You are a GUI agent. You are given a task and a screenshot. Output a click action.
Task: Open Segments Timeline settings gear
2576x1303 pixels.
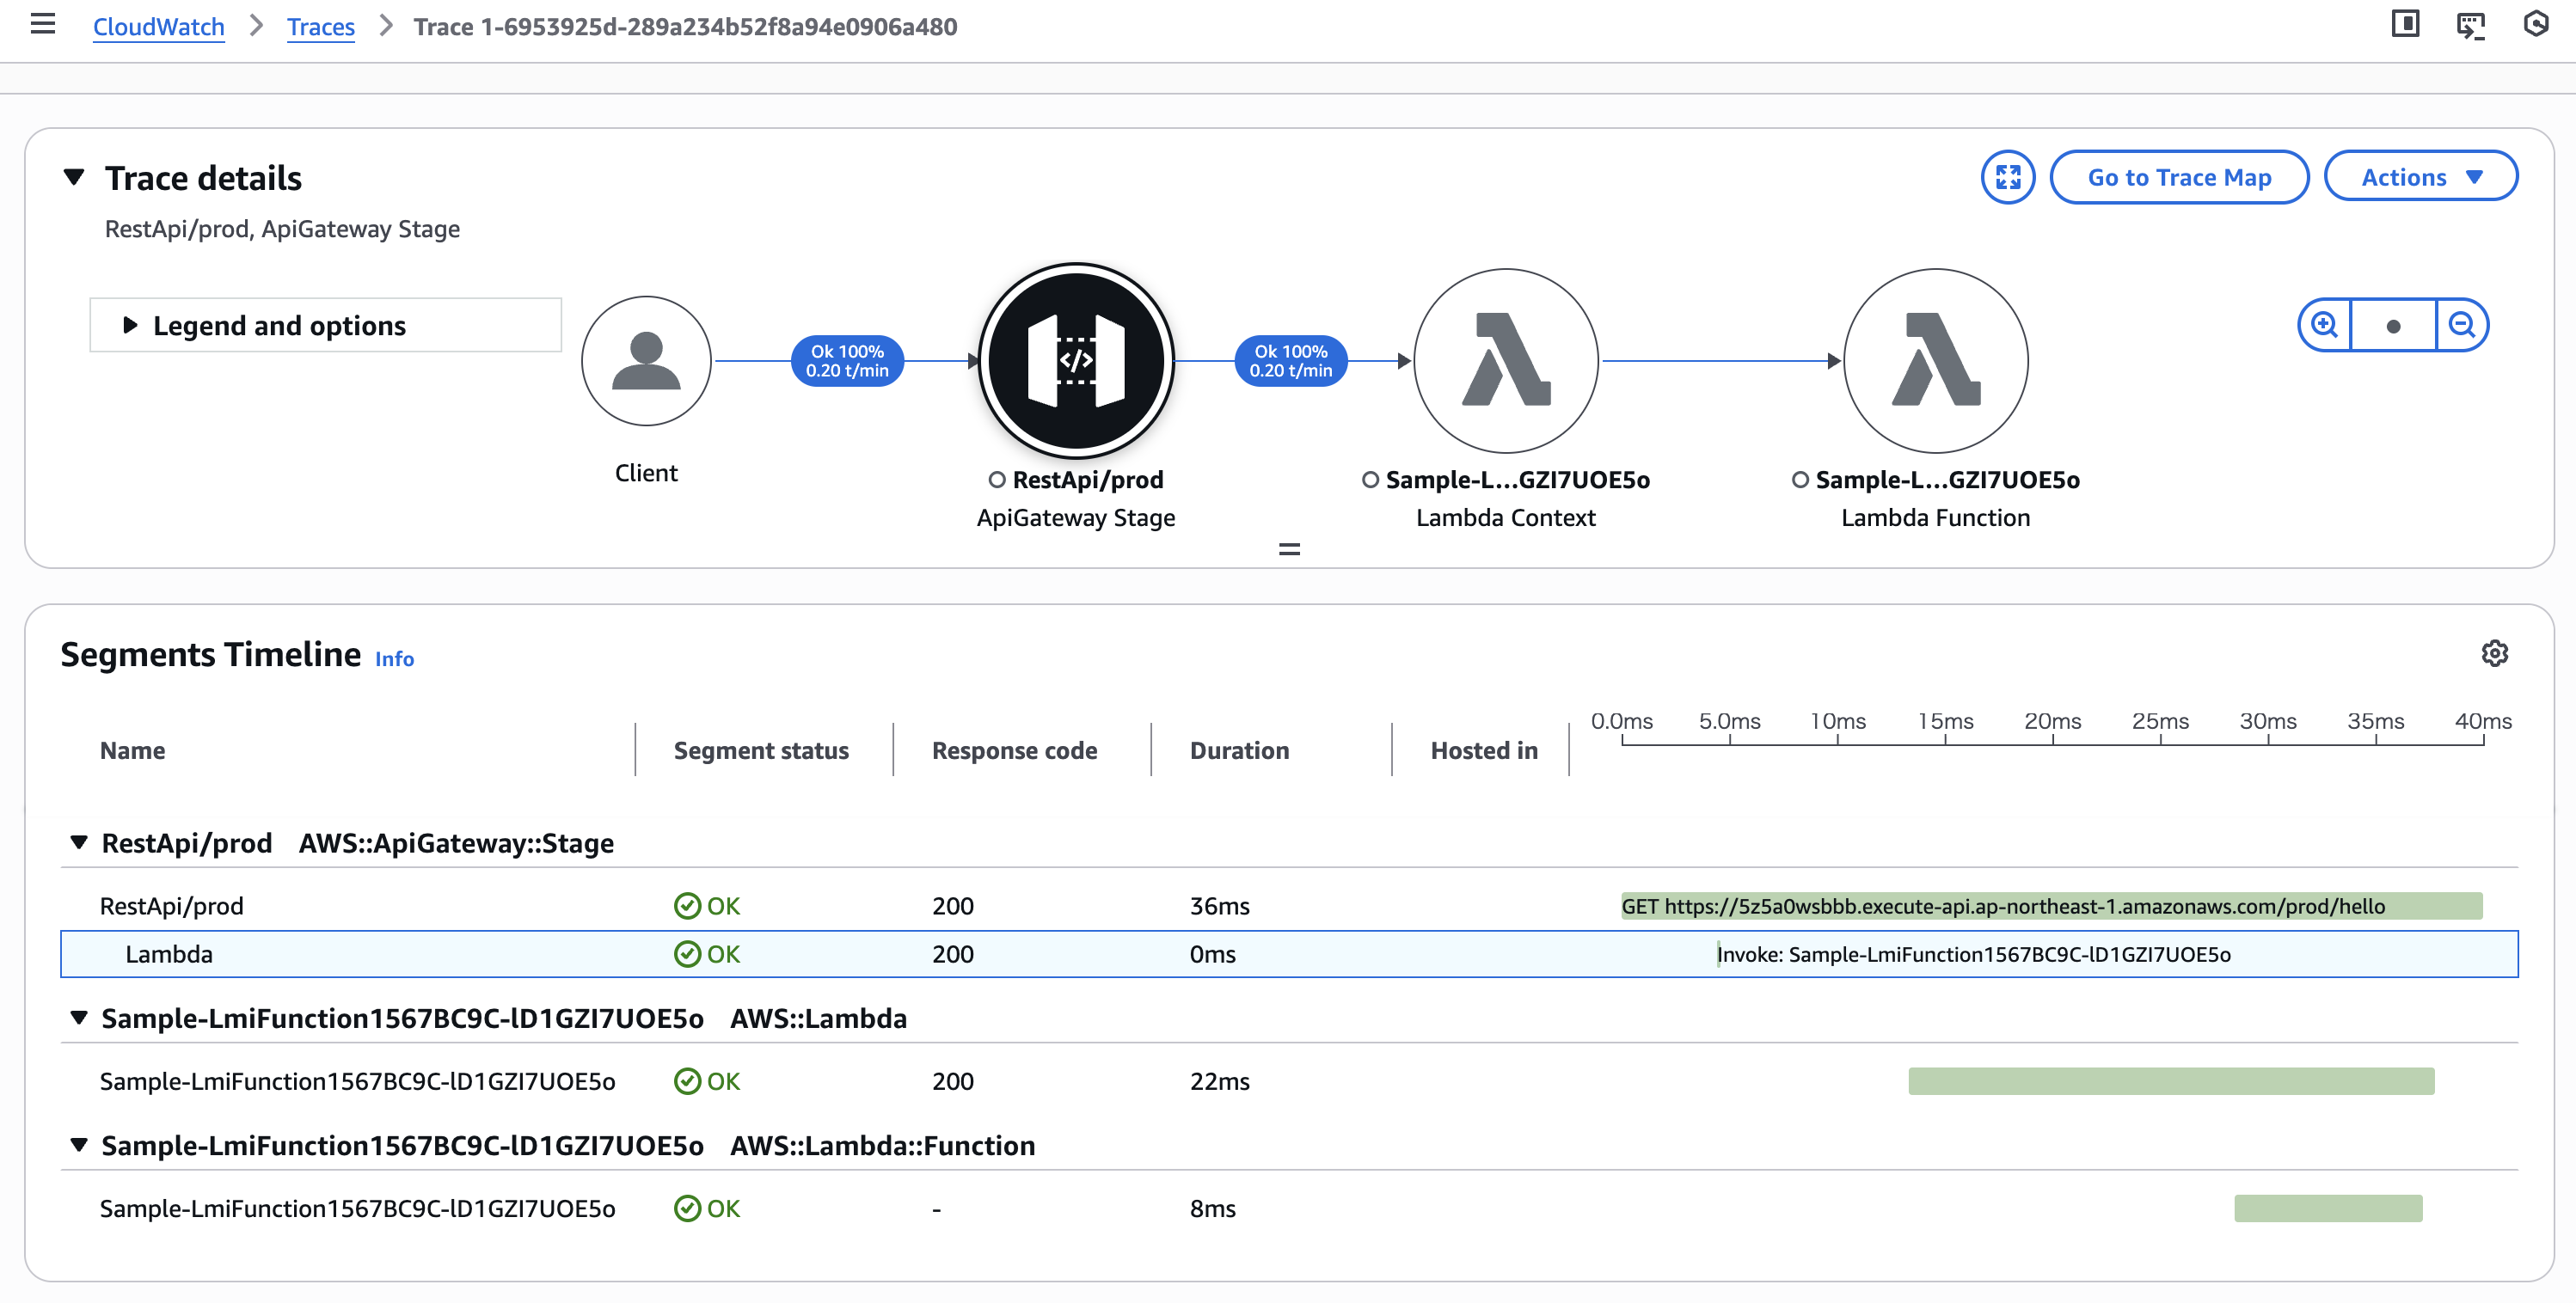coord(2494,653)
